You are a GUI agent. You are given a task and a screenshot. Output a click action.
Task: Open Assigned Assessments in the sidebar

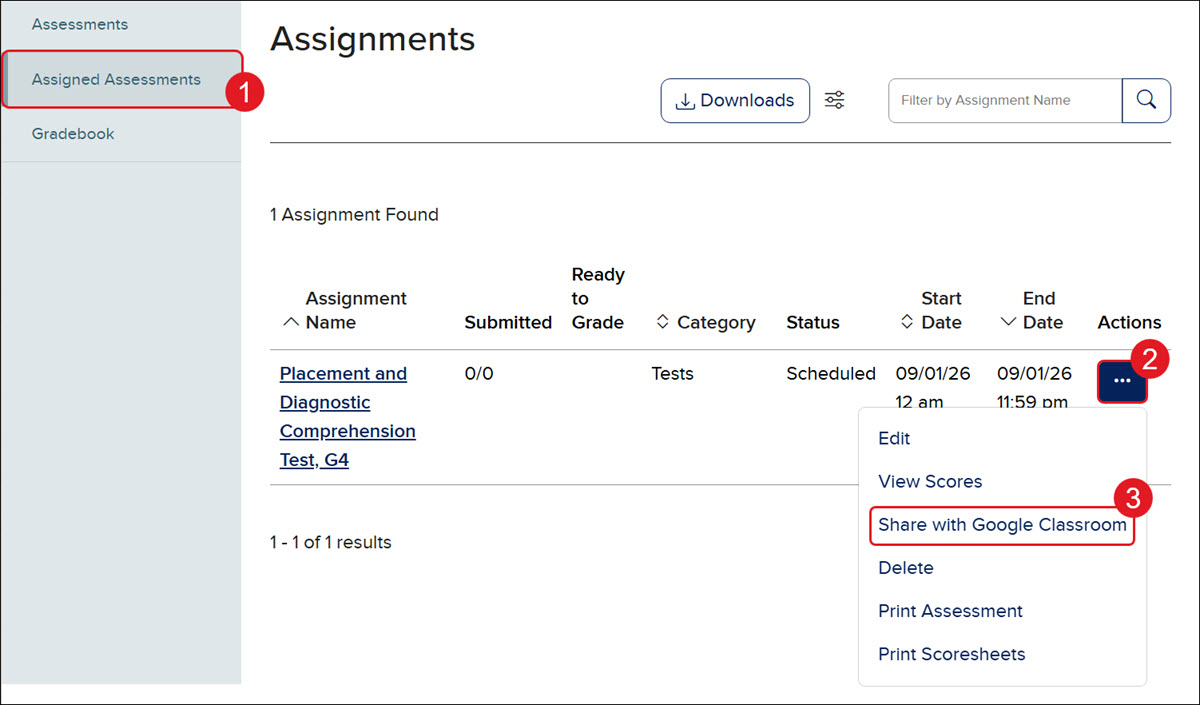pos(116,79)
